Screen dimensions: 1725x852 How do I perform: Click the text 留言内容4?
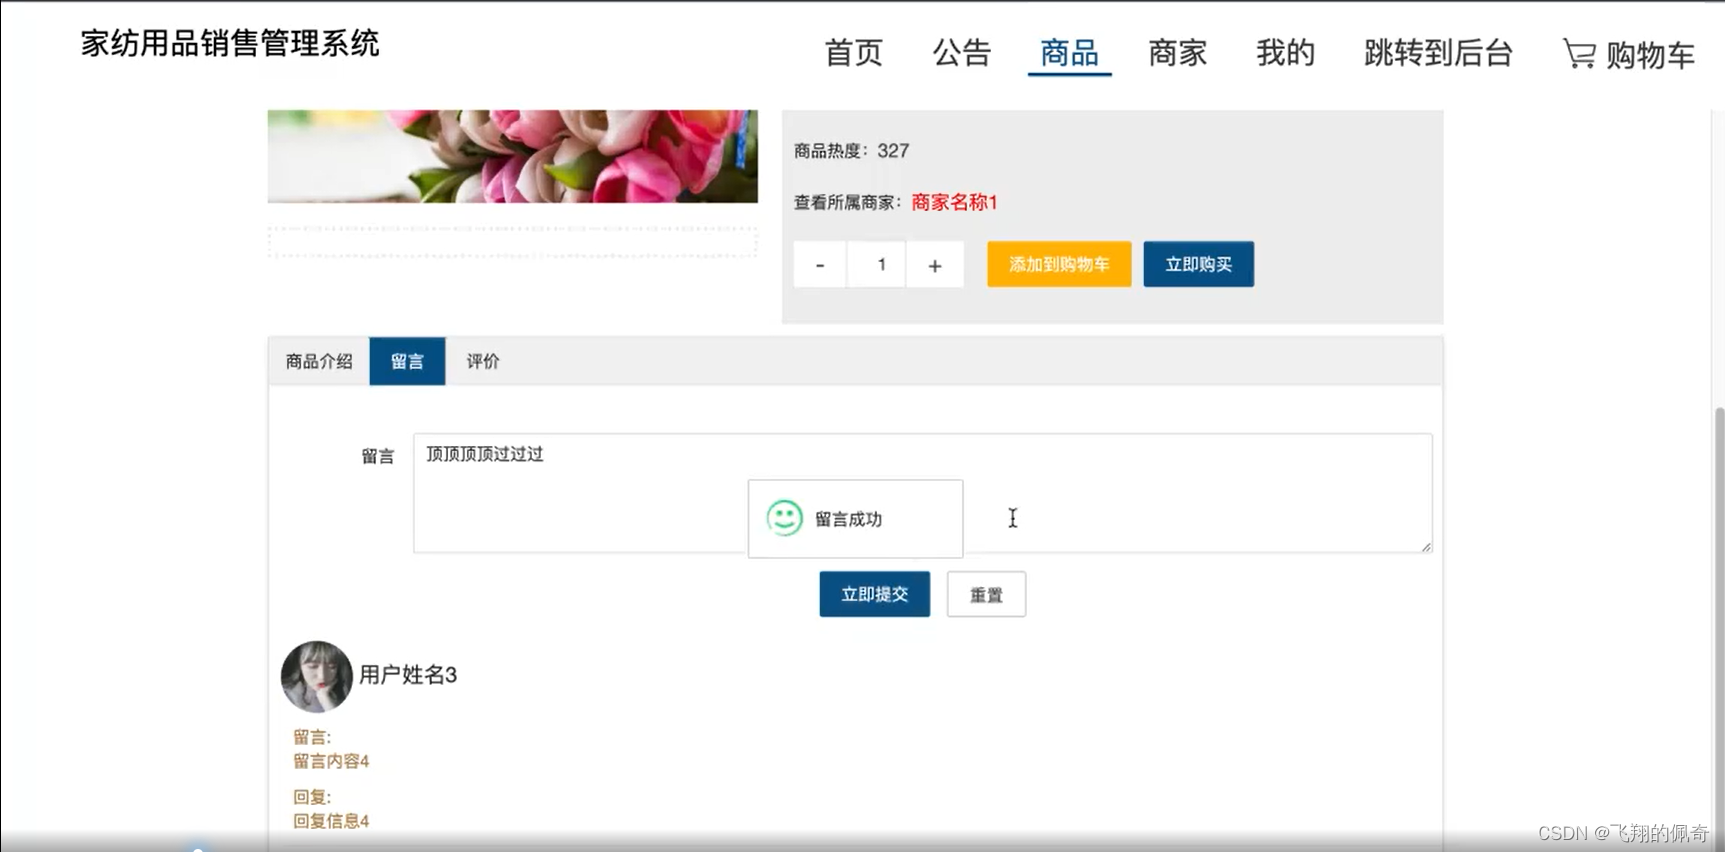[x=331, y=761]
